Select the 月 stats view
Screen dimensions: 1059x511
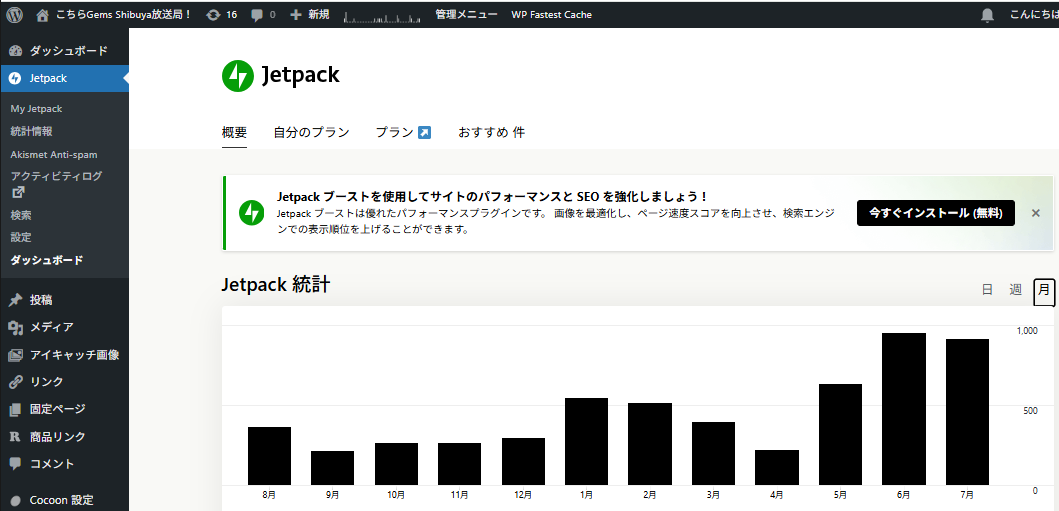tap(1044, 291)
